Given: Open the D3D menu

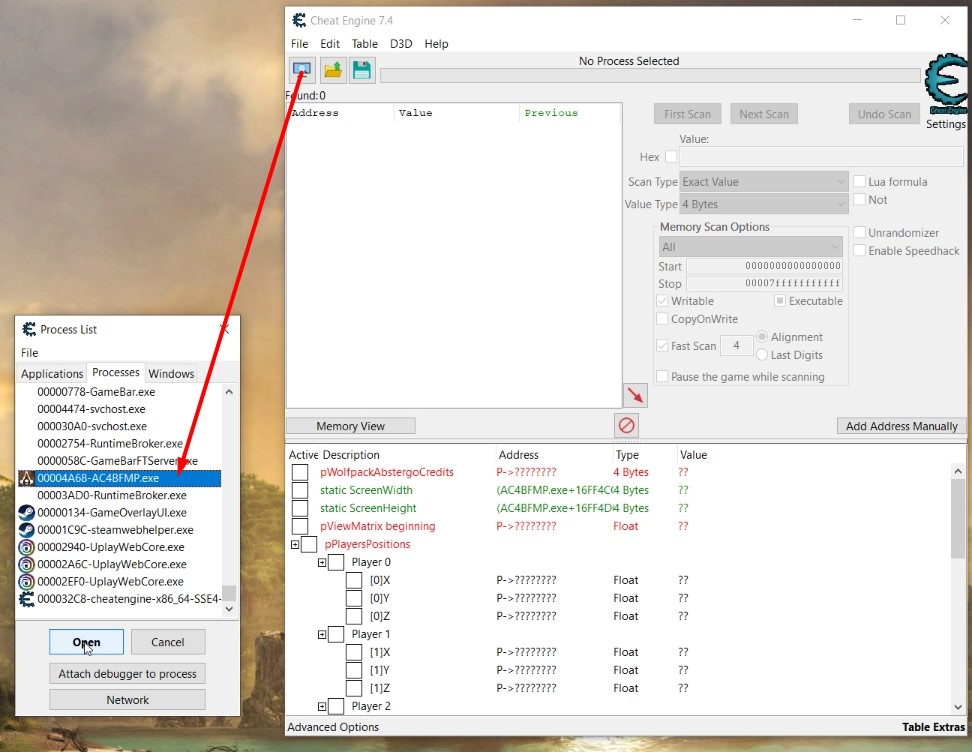Looking at the screenshot, I should coord(401,43).
